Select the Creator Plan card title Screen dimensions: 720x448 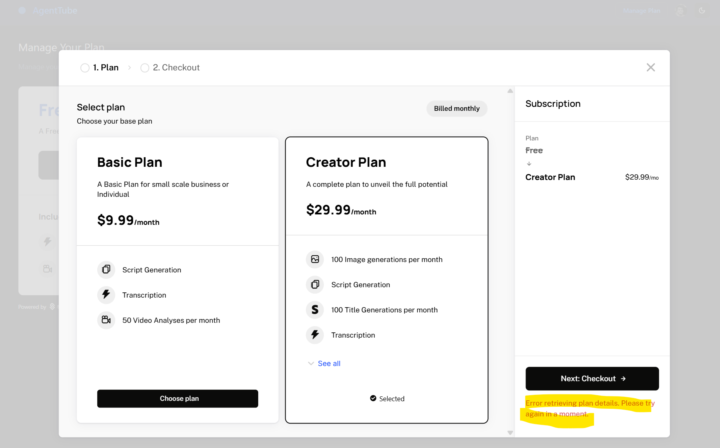[x=346, y=162]
